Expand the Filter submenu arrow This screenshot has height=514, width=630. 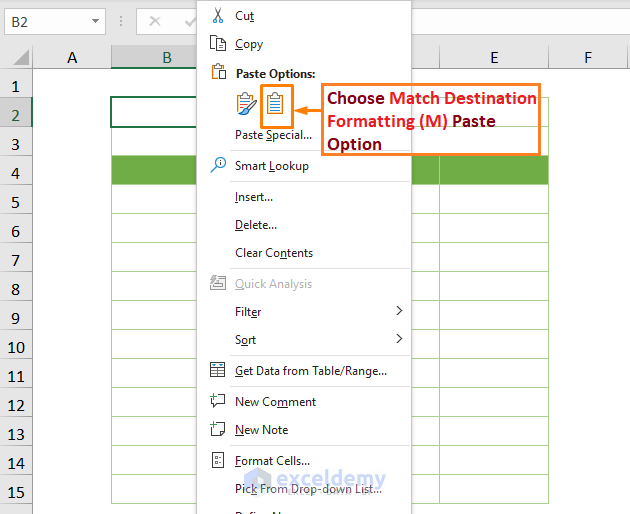(399, 310)
